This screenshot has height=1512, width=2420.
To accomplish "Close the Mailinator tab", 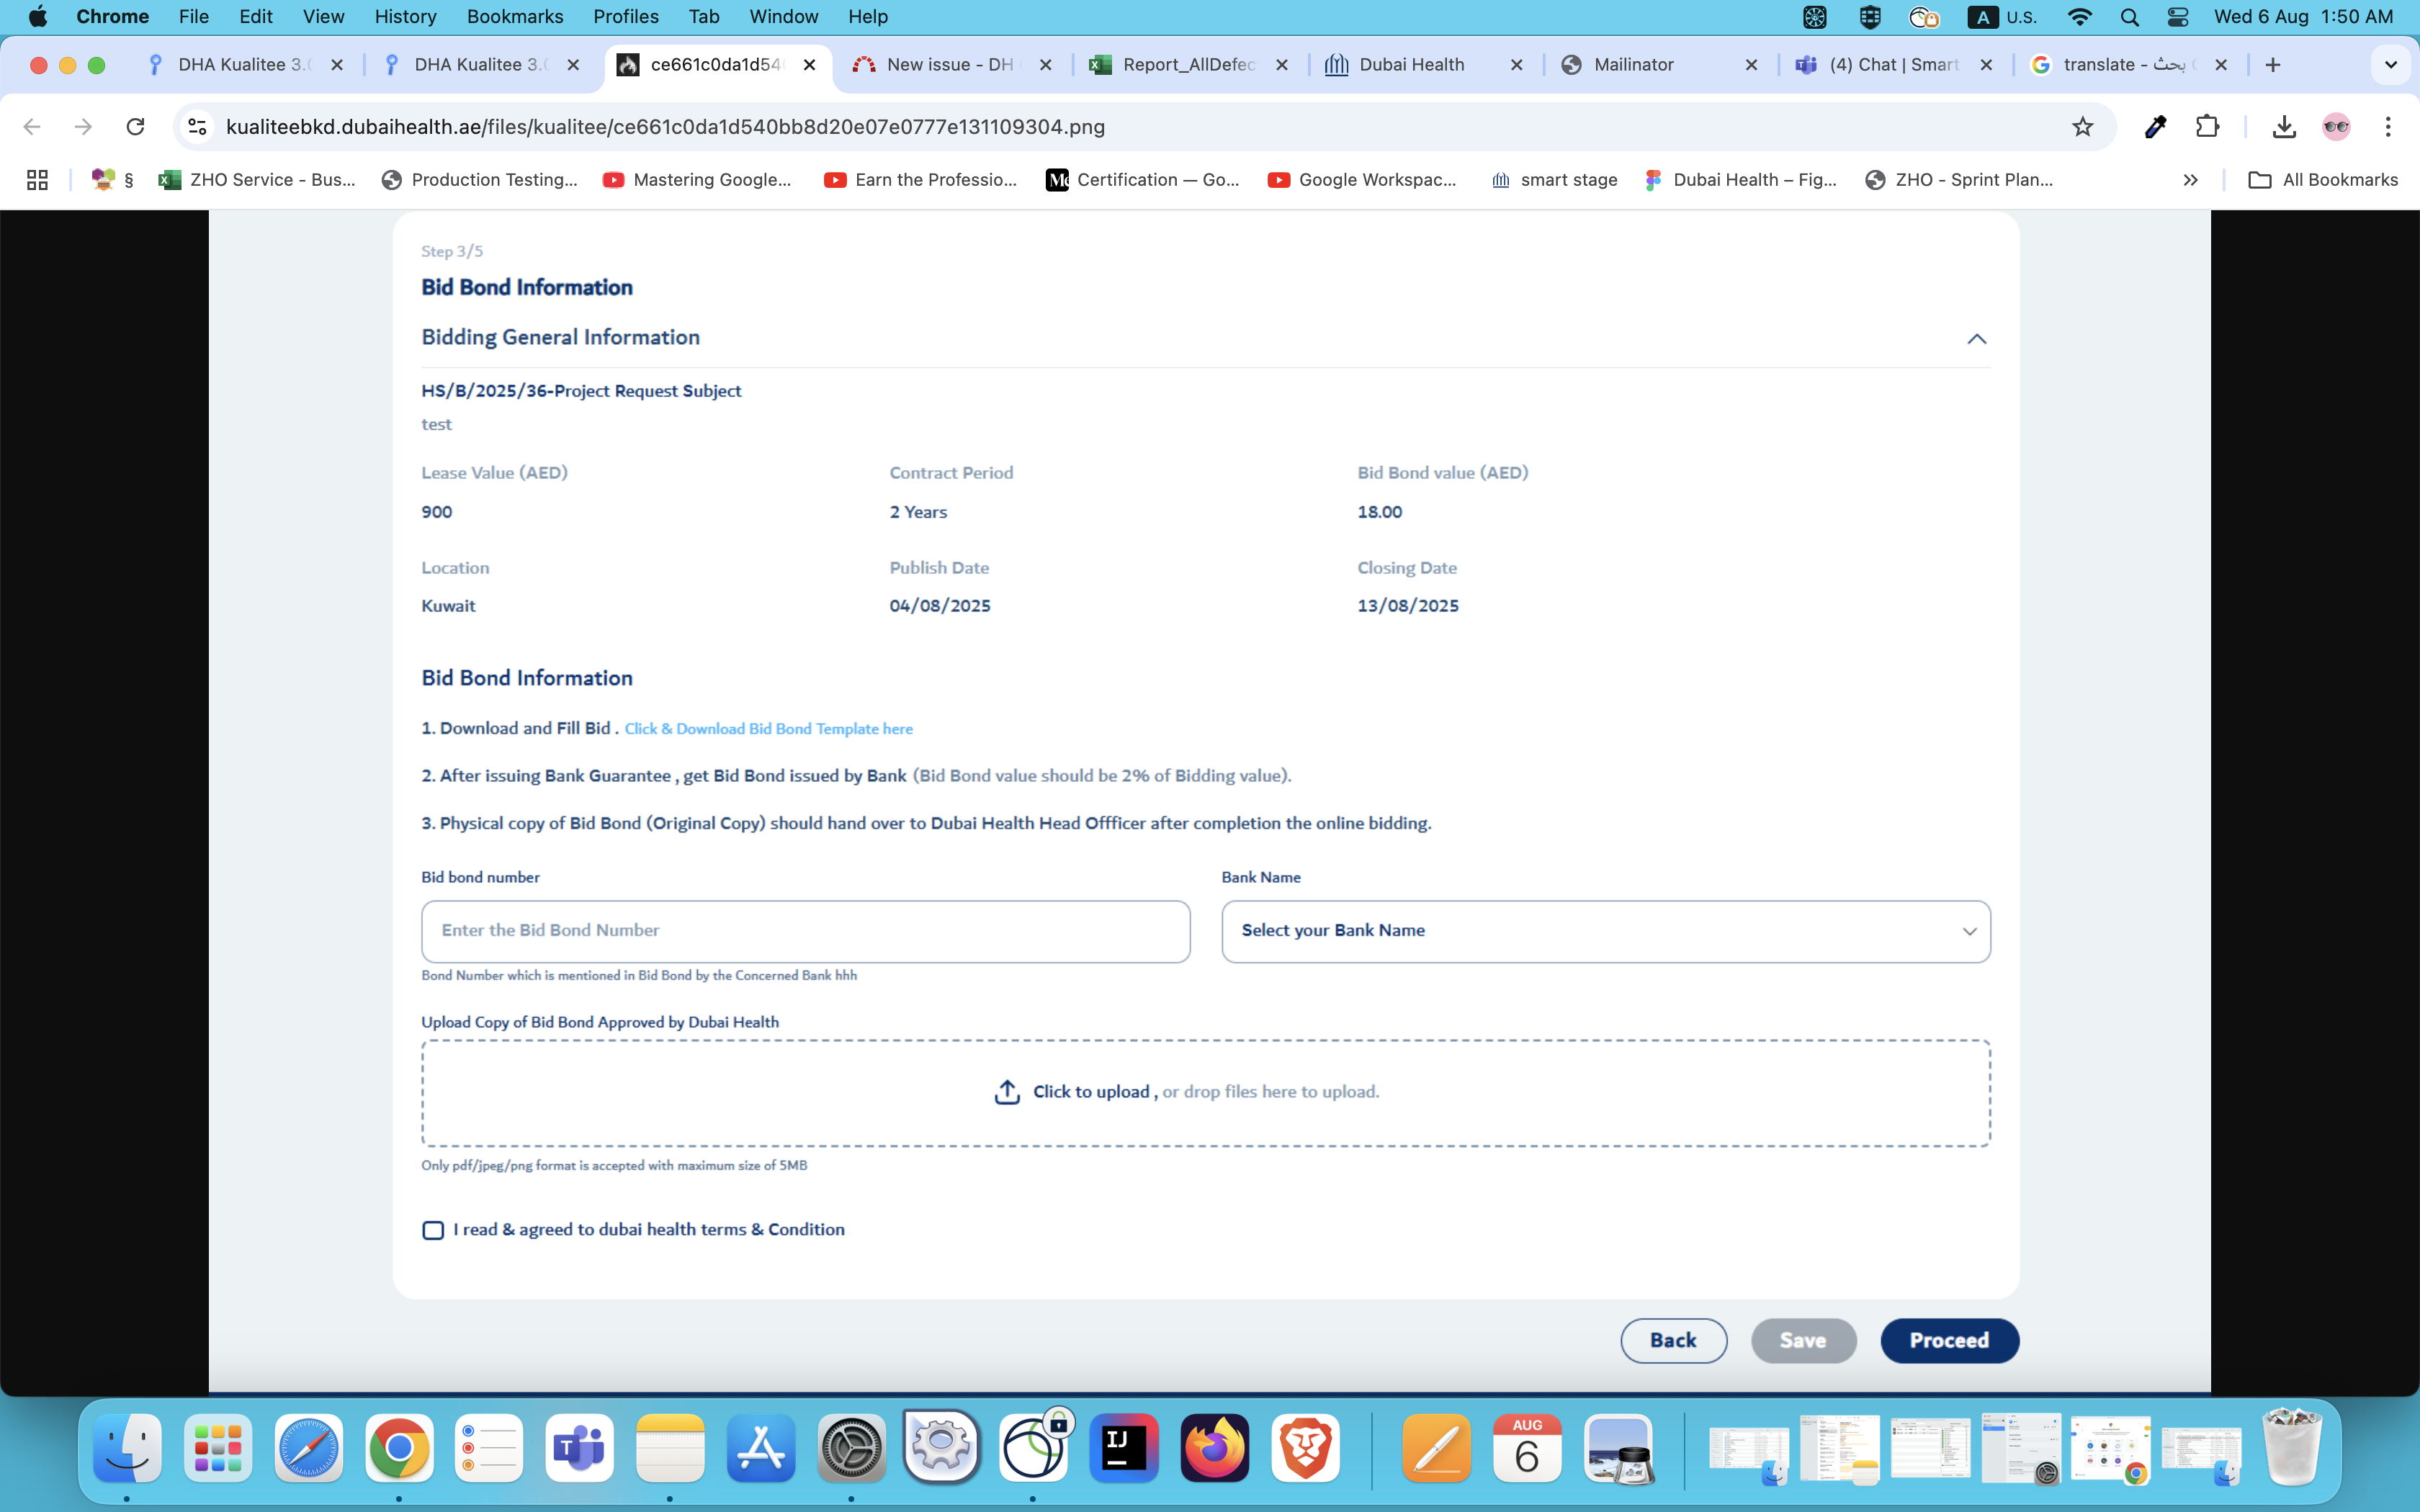I will pos(1751,65).
